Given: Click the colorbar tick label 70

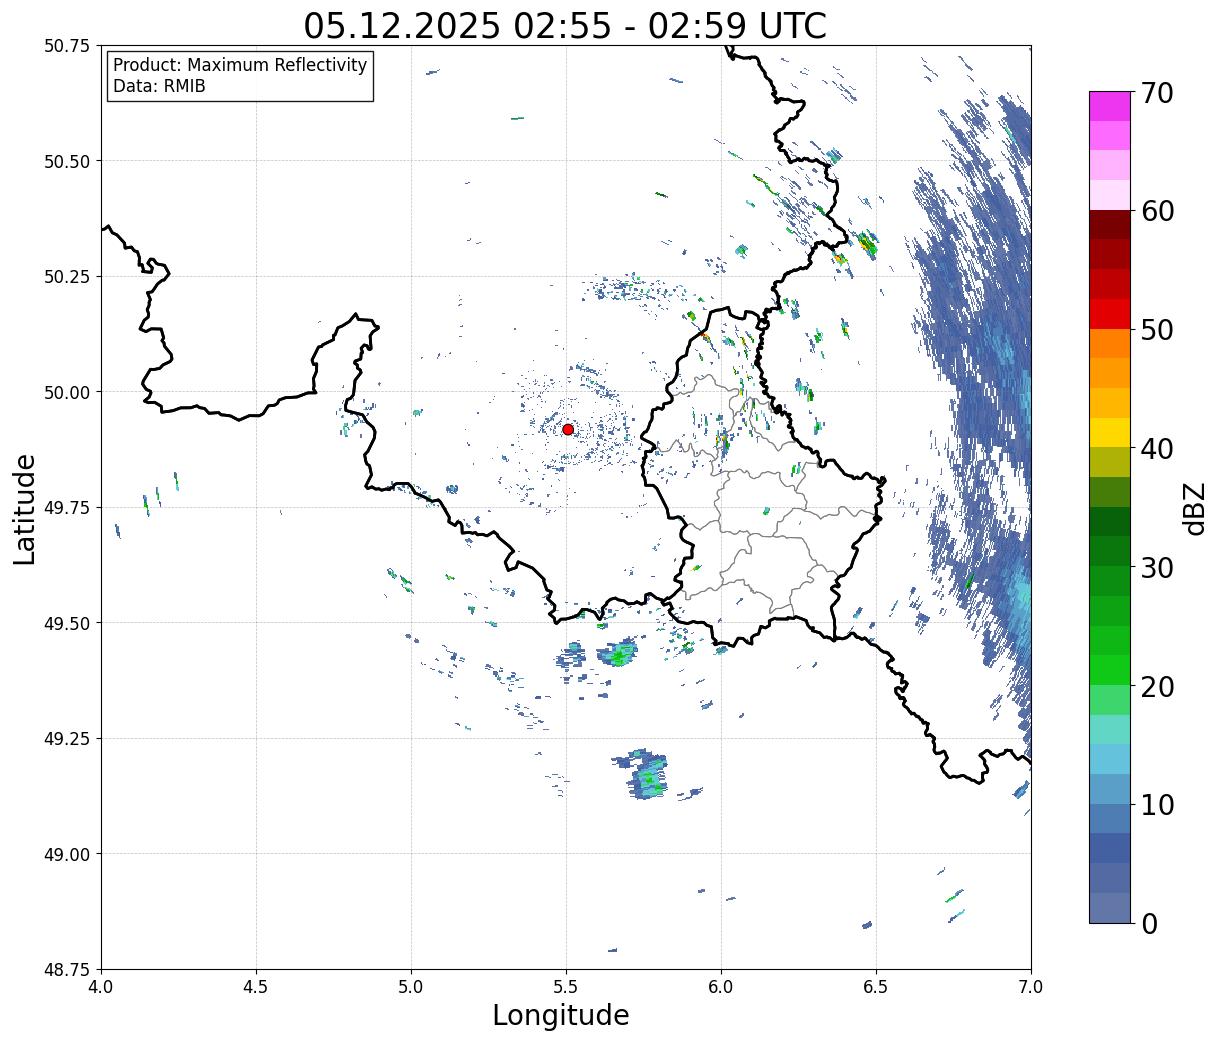Looking at the screenshot, I should [1157, 93].
